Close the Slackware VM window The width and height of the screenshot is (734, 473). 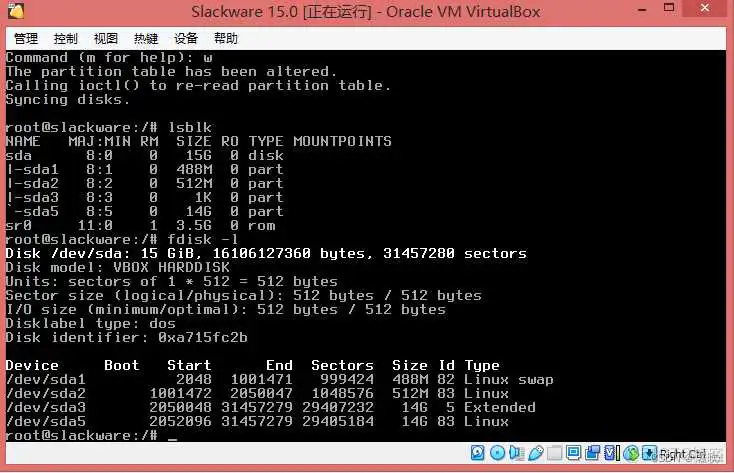[705, 8]
